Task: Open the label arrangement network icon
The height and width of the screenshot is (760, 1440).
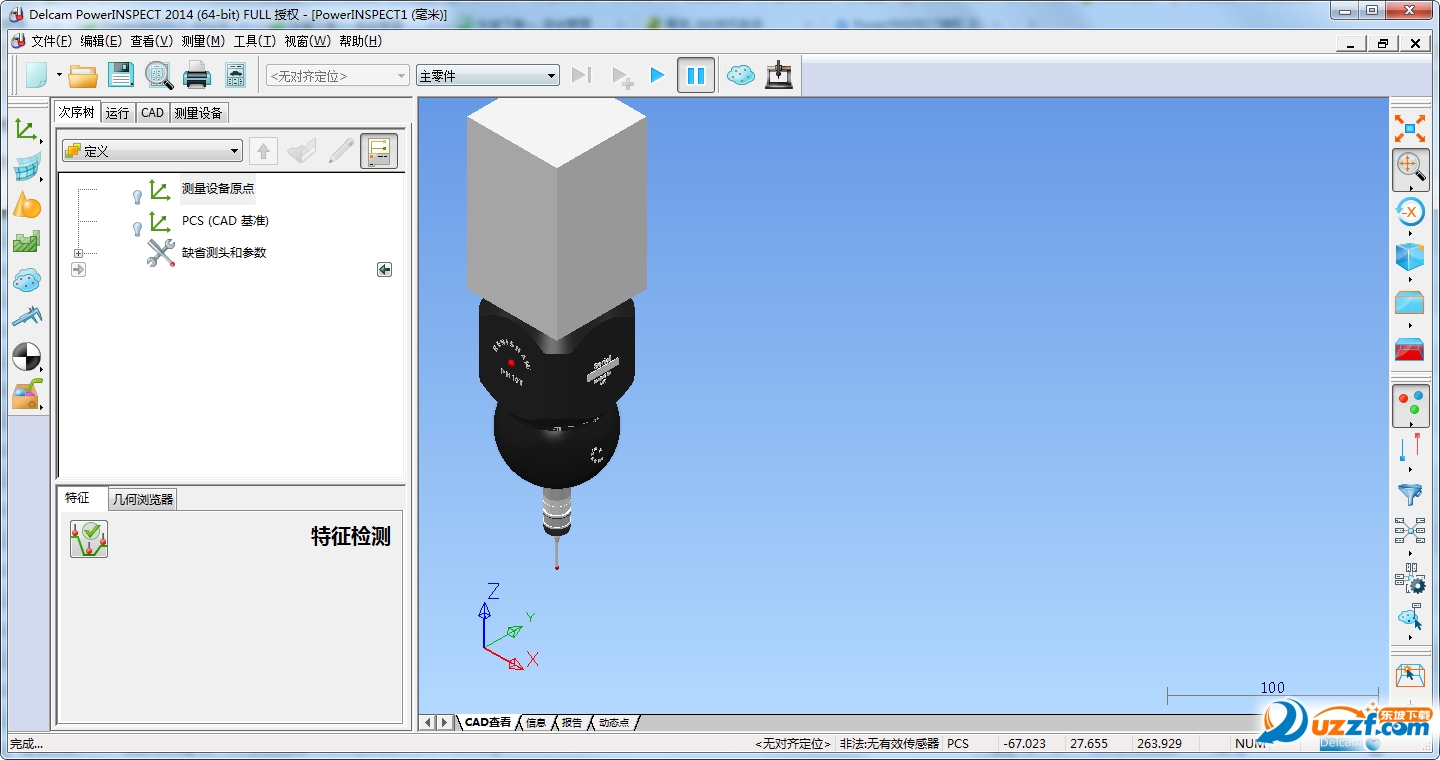Action: tap(1410, 531)
